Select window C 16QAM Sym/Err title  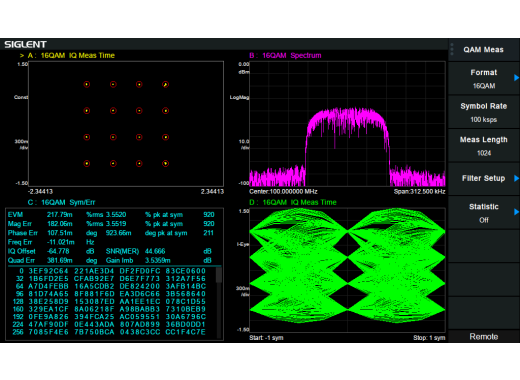coord(62,202)
